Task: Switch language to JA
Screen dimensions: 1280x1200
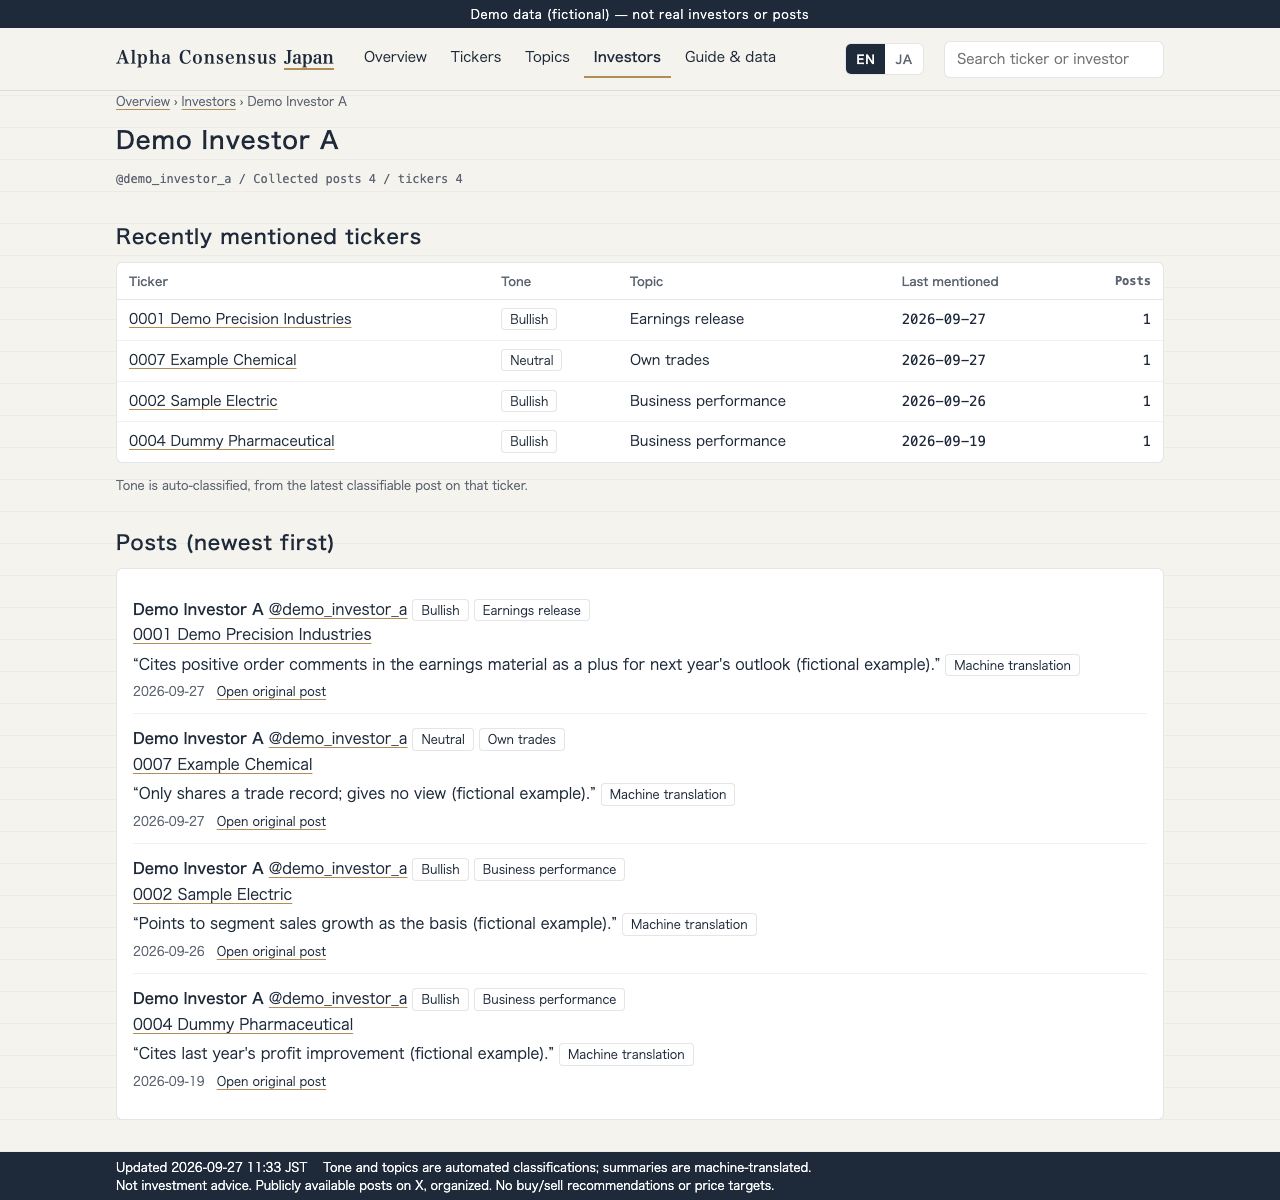Action: (904, 59)
